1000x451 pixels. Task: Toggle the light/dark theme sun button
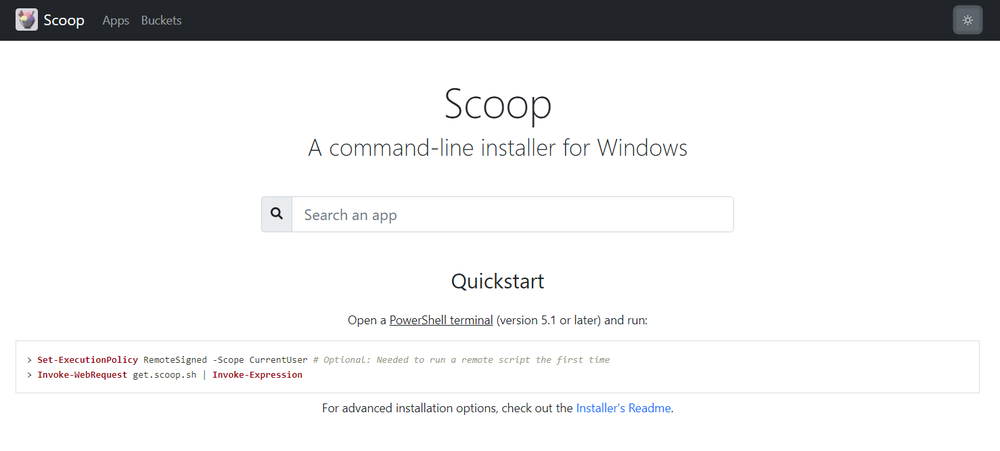click(967, 20)
